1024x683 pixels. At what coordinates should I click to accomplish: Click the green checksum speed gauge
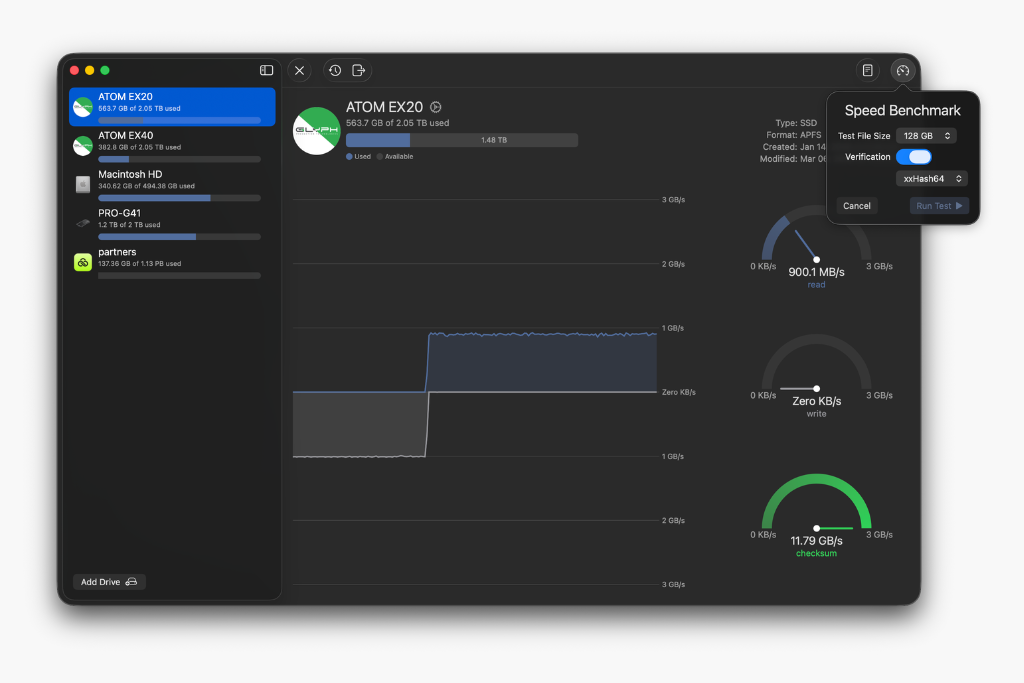[x=816, y=510]
